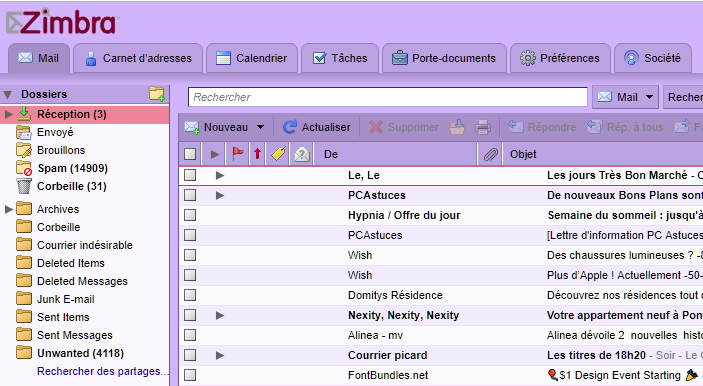Open the non-bold PCAstuces Lettre d'information message
This screenshot has height=386, width=703.
(x=441, y=235)
